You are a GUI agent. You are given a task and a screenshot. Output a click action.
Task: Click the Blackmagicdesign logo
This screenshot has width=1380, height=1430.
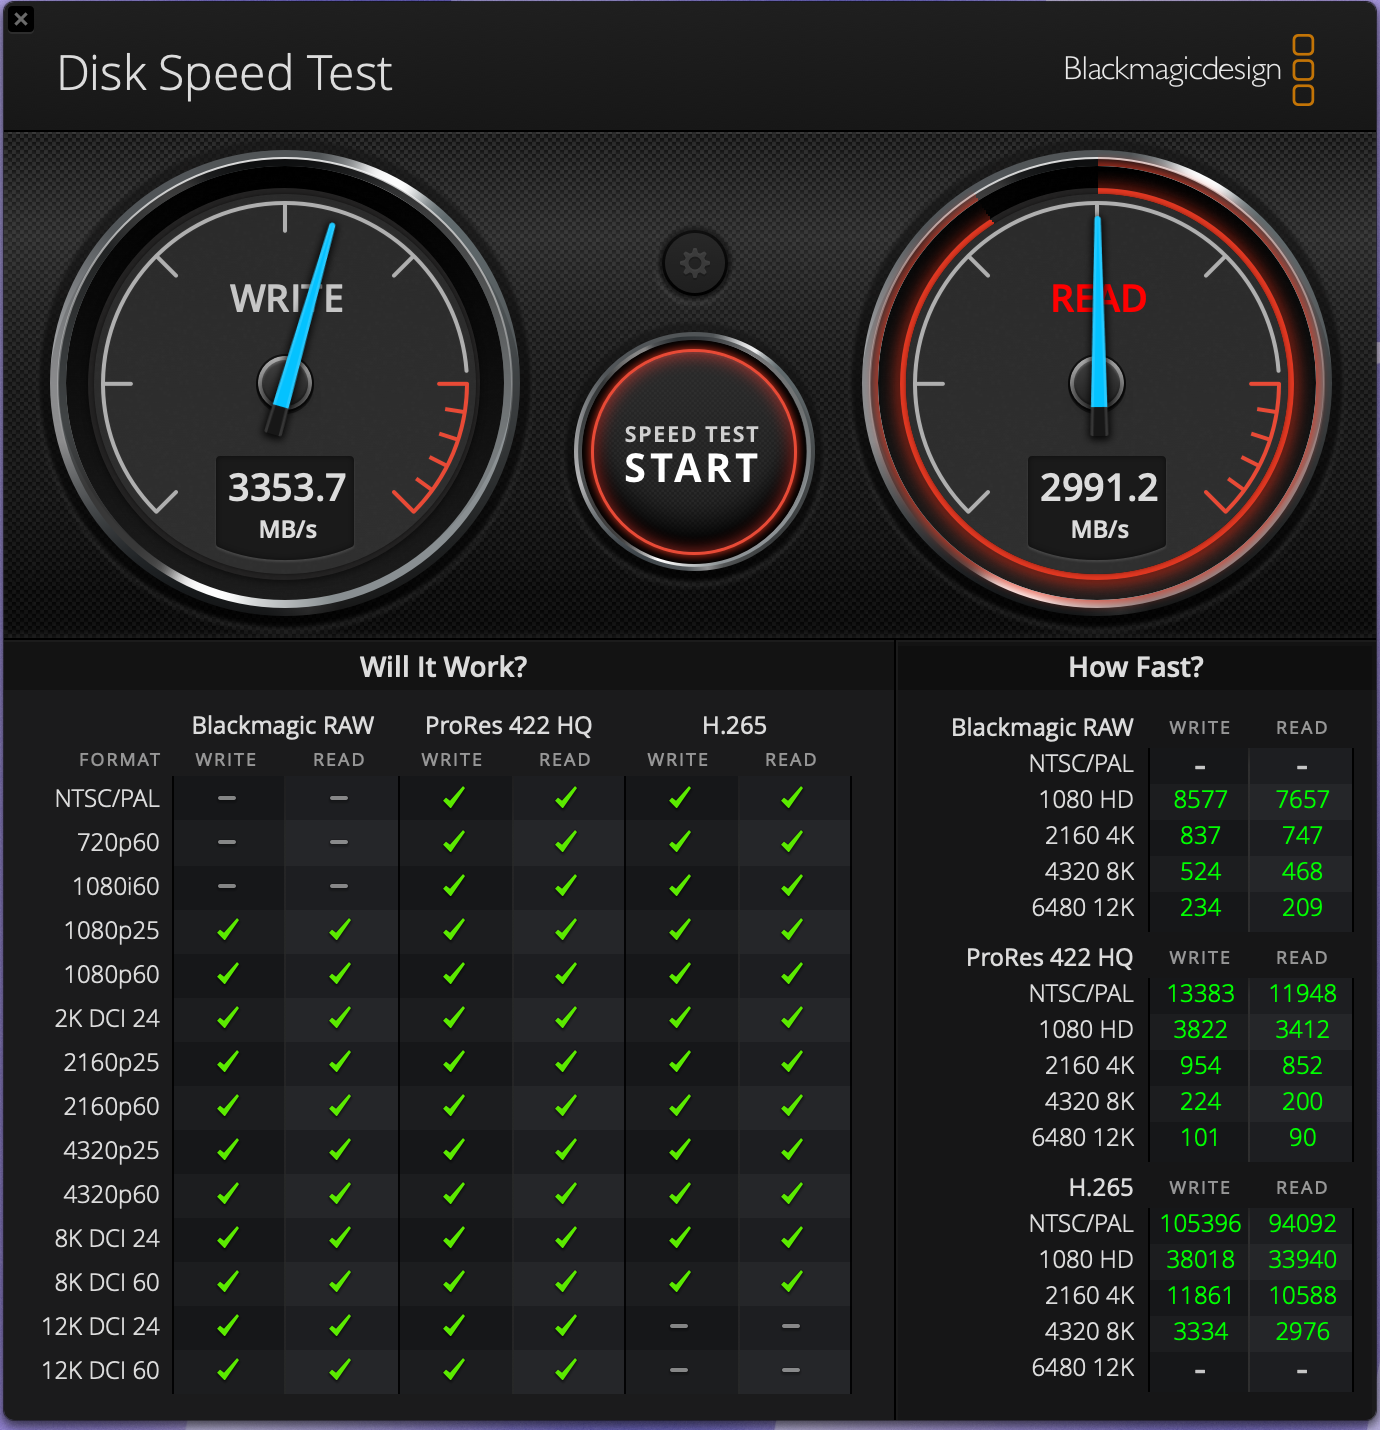(x=1175, y=70)
